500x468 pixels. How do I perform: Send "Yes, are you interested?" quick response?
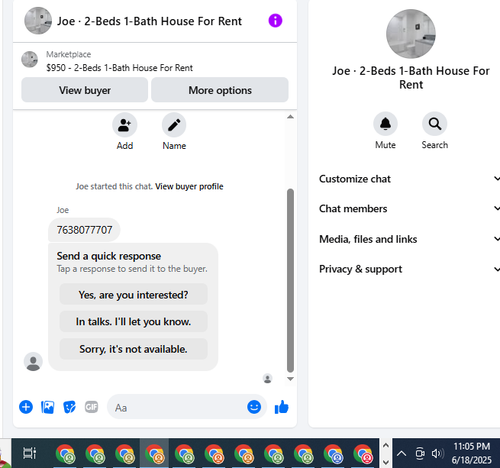[133, 295]
